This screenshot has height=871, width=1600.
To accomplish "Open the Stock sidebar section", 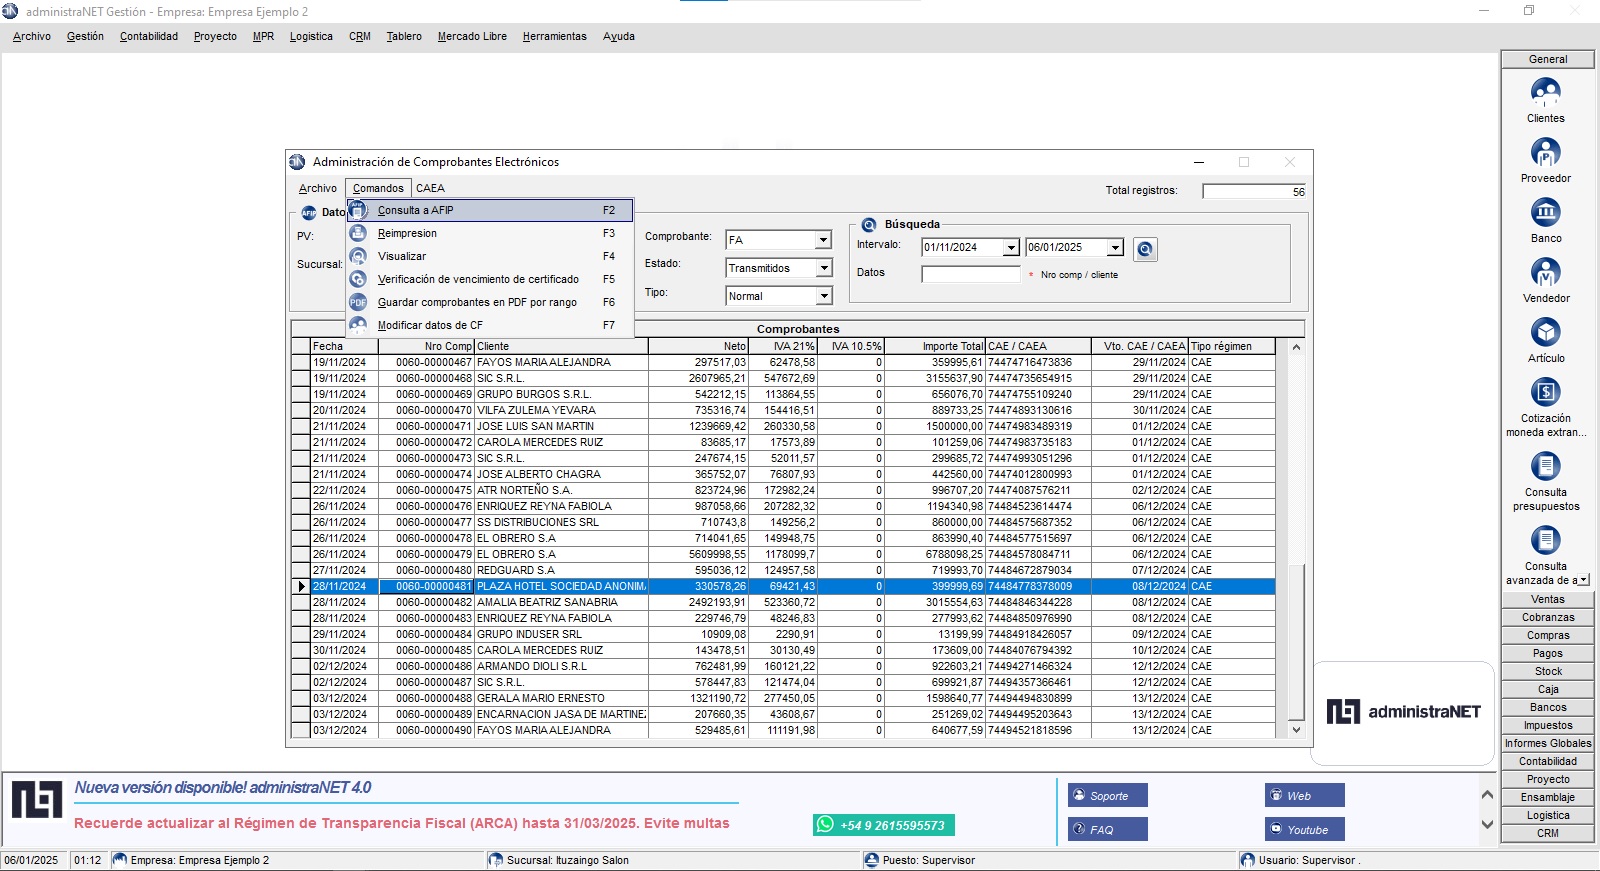I will (x=1548, y=671).
